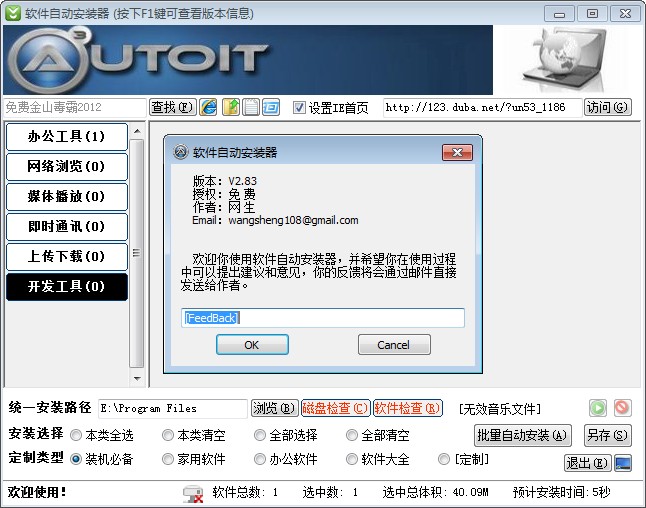The image size is (646, 508).
Task: Click Cancel in the about dialog
Action: pyautogui.click(x=394, y=344)
